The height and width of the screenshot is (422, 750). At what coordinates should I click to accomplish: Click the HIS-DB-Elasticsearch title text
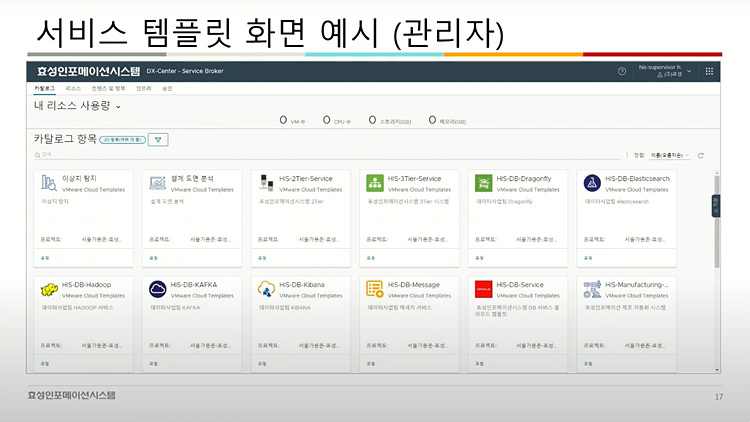click(637, 178)
